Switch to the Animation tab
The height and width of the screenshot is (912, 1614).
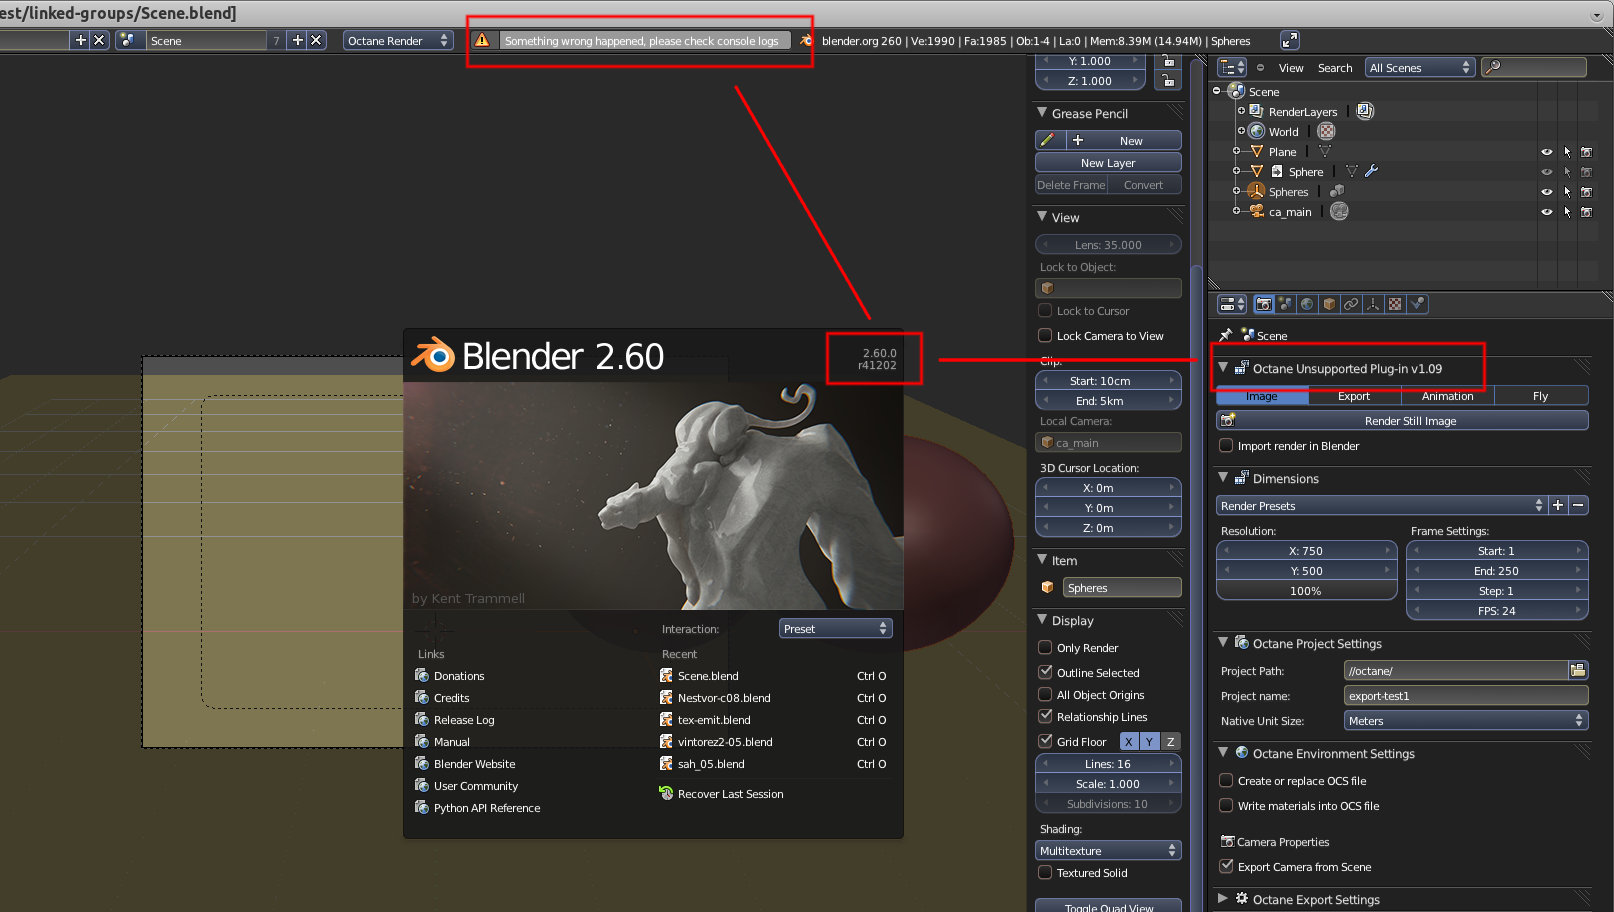tap(1448, 396)
